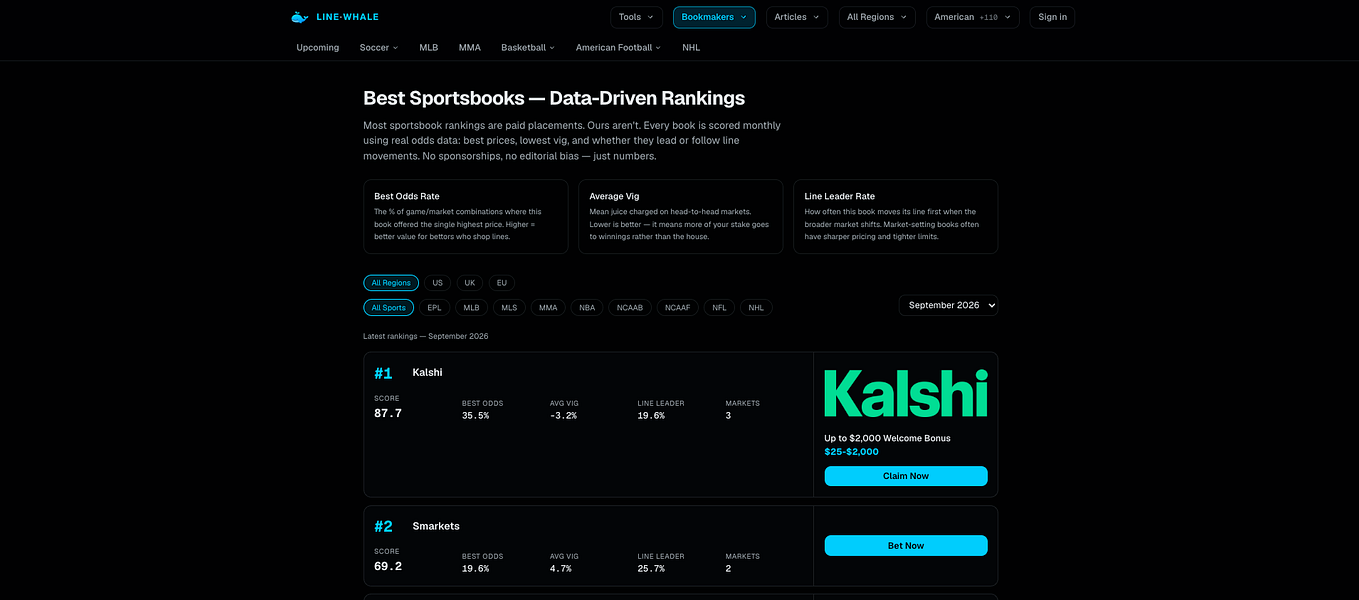Filter rankings by NFL

pyautogui.click(x=720, y=308)
